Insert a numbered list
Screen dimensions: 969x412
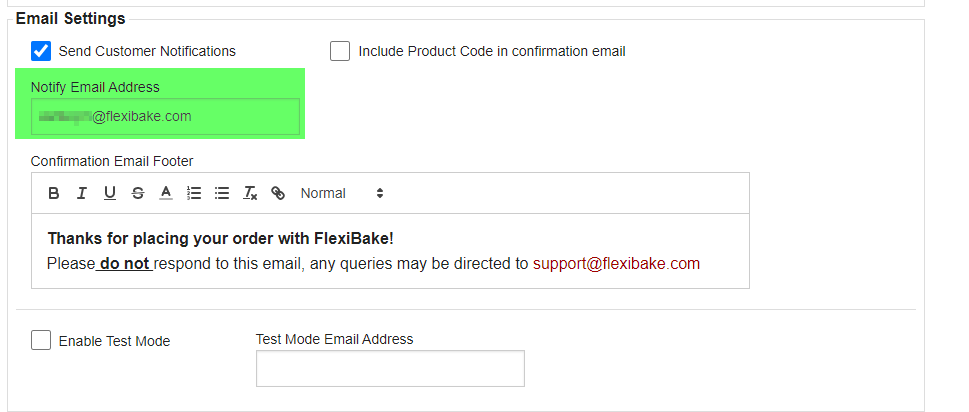click(194, 193)
